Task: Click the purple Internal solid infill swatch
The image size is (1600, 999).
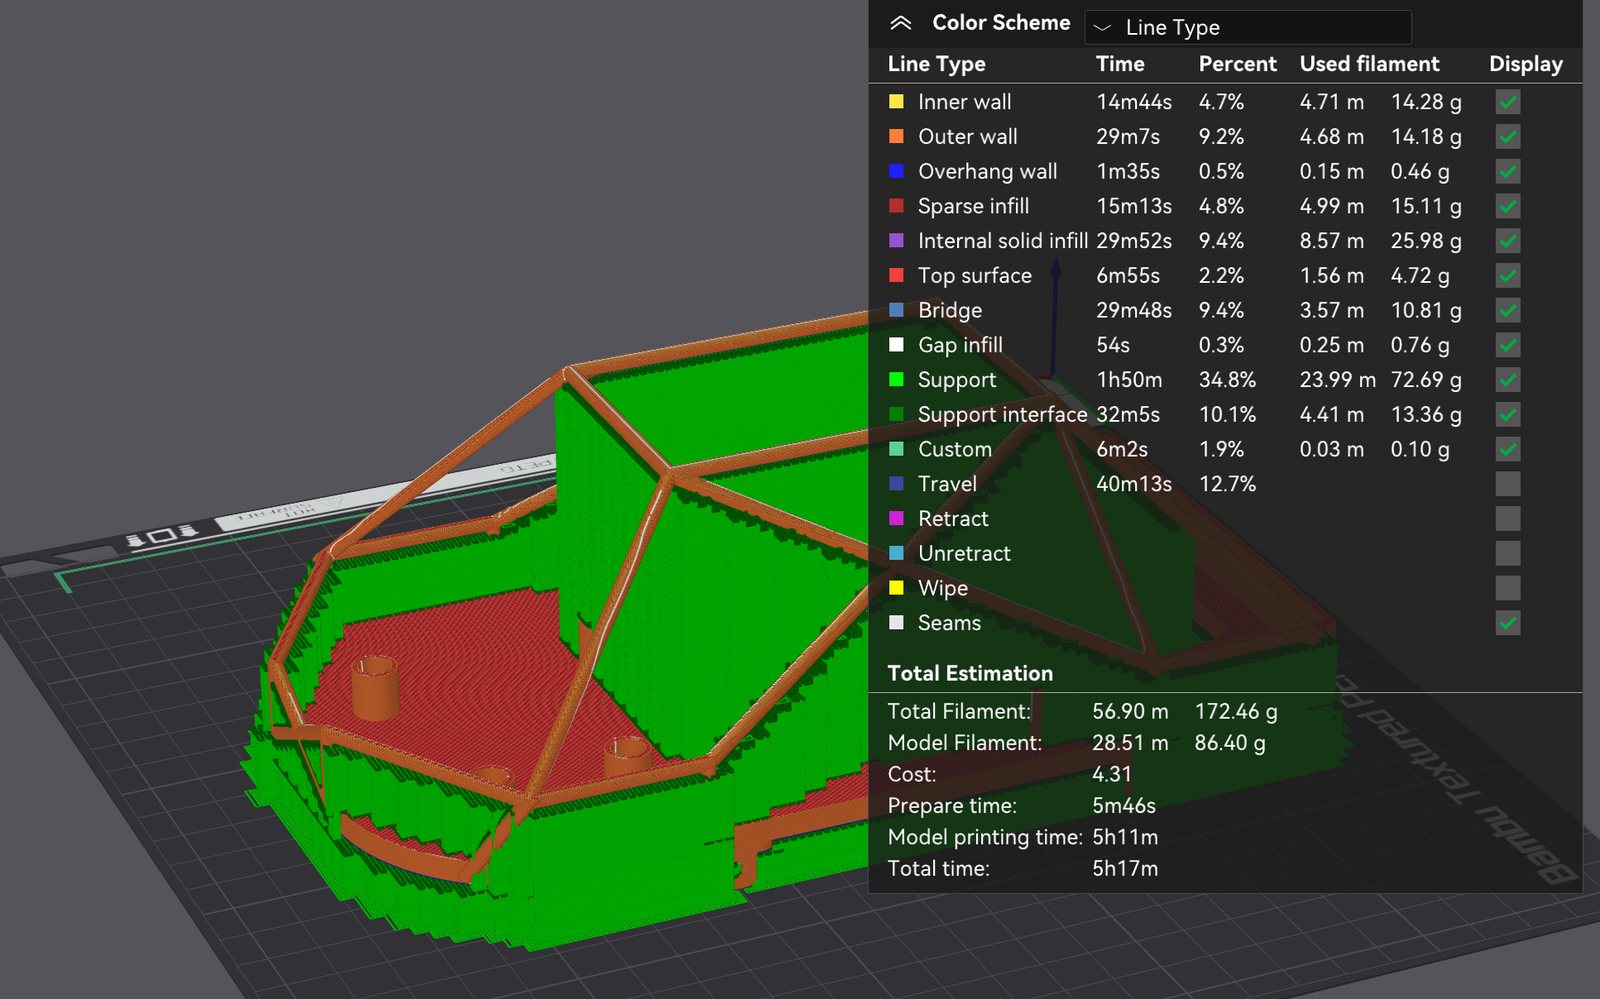Action: pyautogui.click(x=896, y=241)
